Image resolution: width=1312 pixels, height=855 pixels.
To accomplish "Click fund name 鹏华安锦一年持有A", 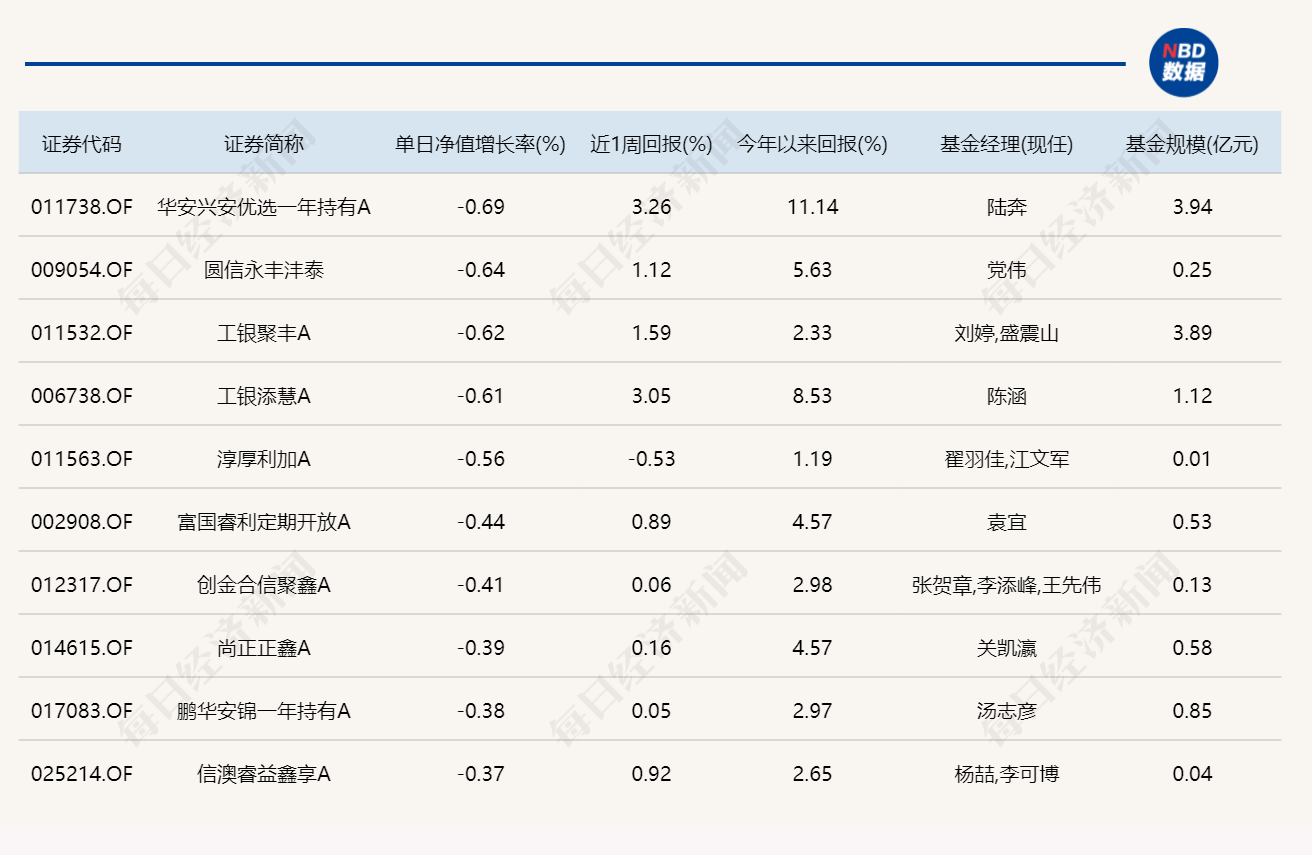I will tap(264, 711).
